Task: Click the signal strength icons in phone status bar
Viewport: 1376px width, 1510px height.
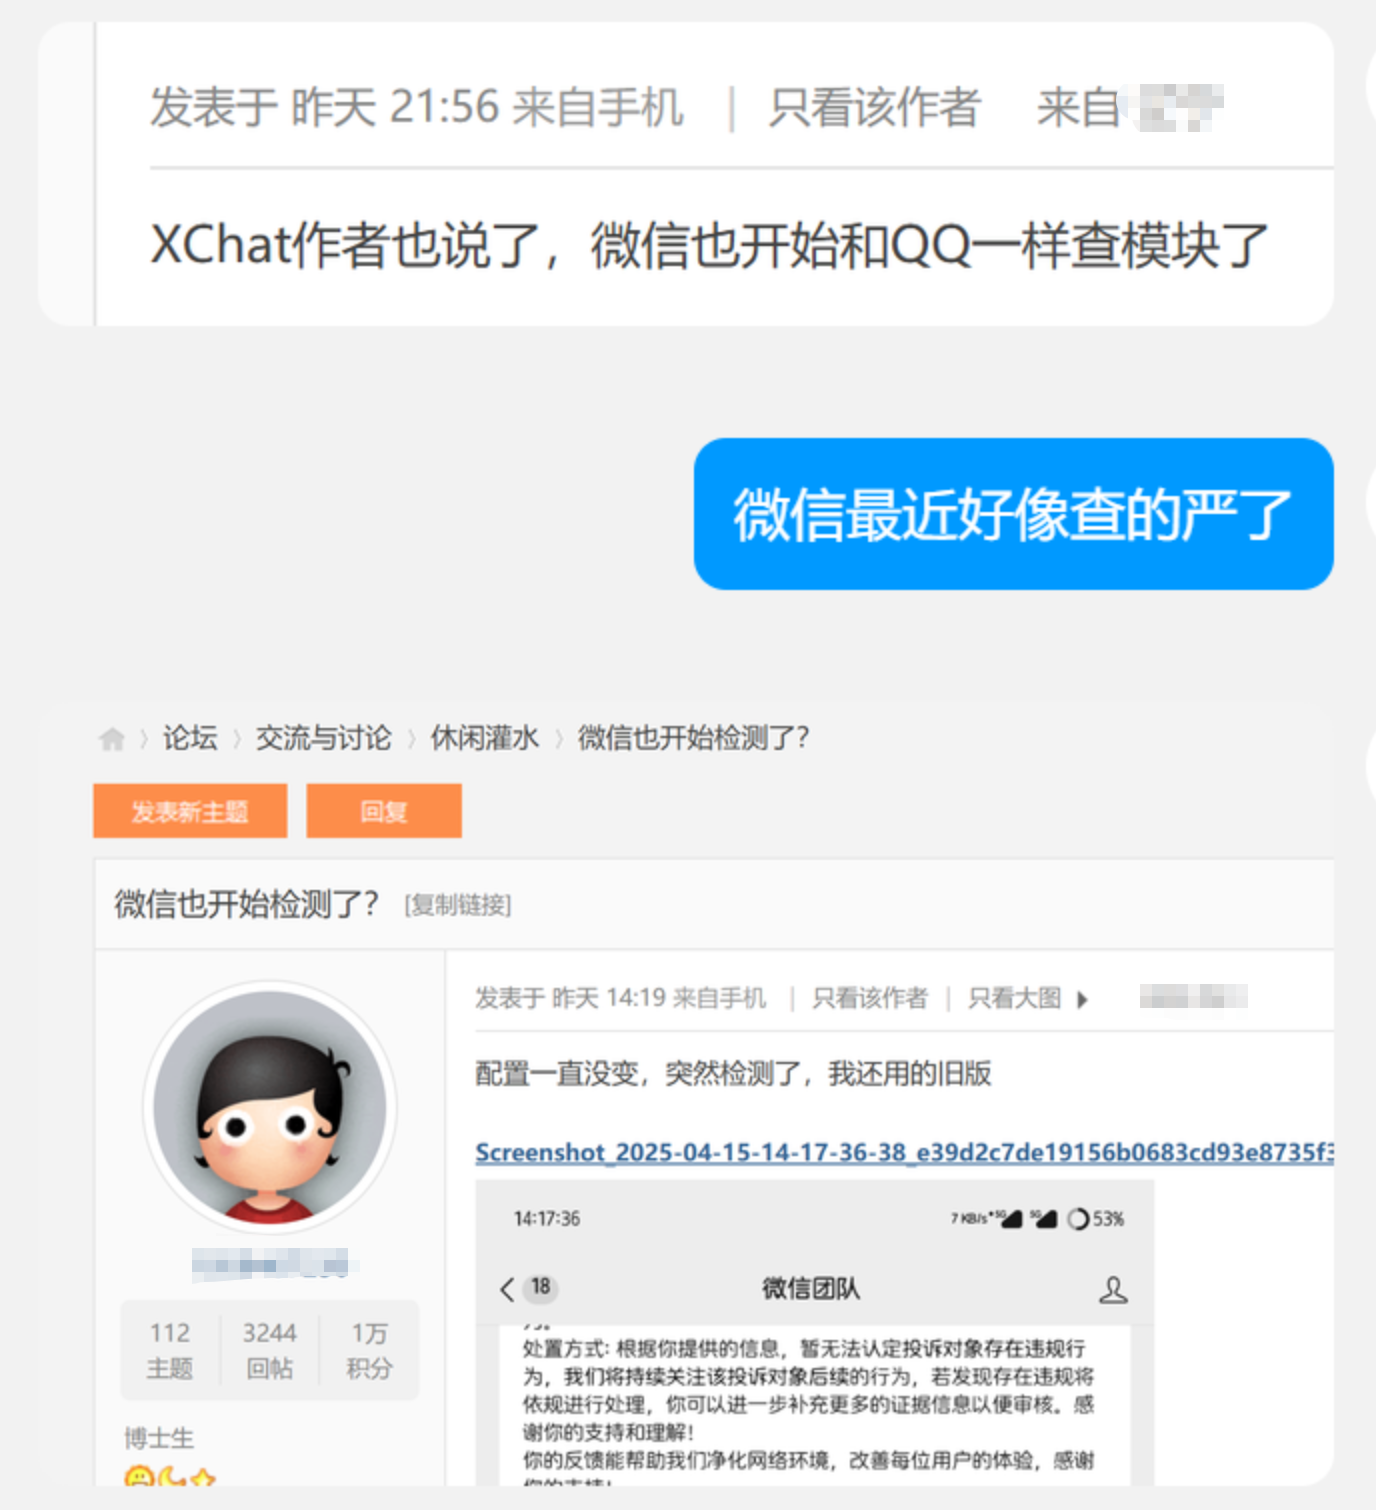Action: pos(1025,1218)
